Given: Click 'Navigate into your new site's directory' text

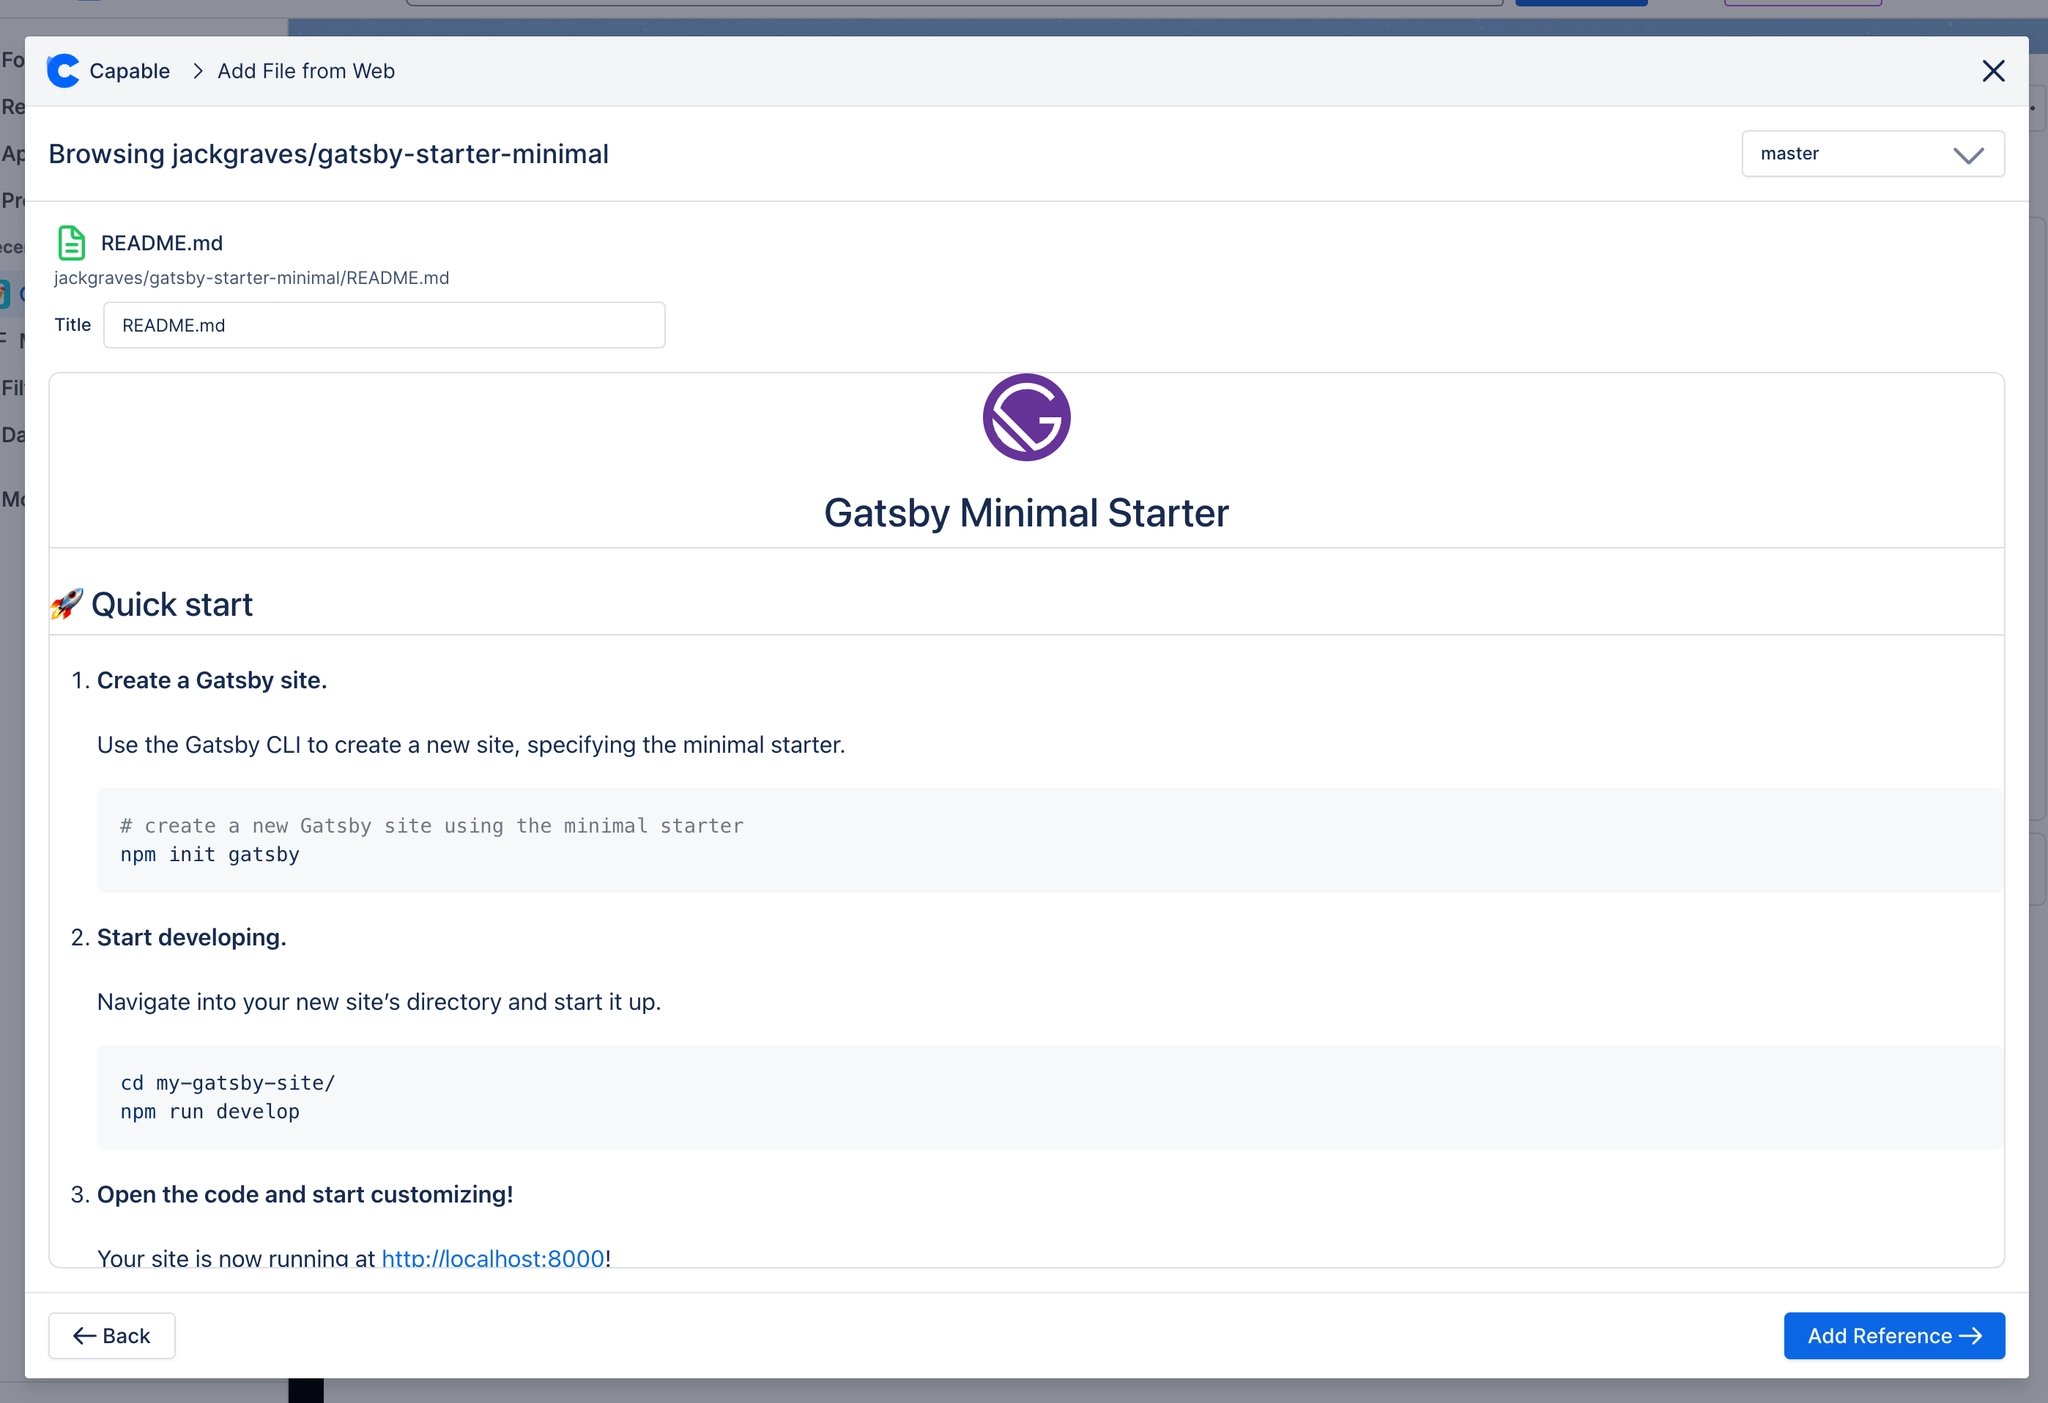Looking at the screenshot, I should click(x=379, y=1002).
